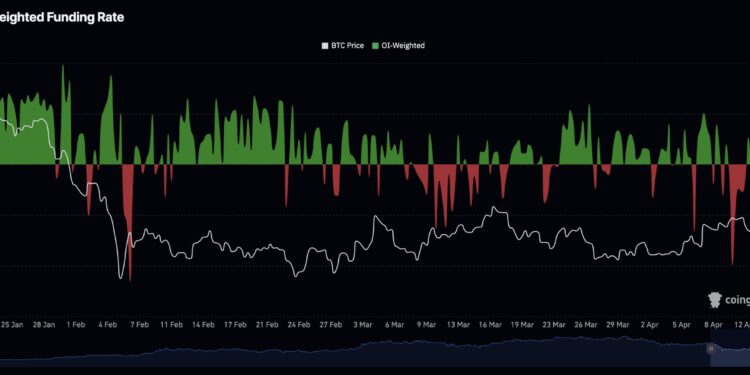The width and height of the screenshot is (750, 375).
Task: Click the 'Weighted Funding Rate' chart title
Action: click(62, 18)
